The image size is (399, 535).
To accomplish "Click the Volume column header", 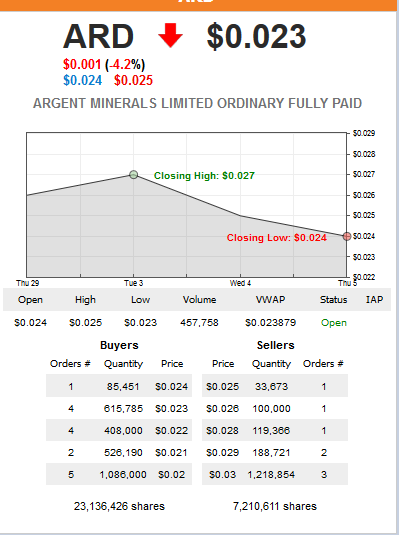I will point(199,300).
